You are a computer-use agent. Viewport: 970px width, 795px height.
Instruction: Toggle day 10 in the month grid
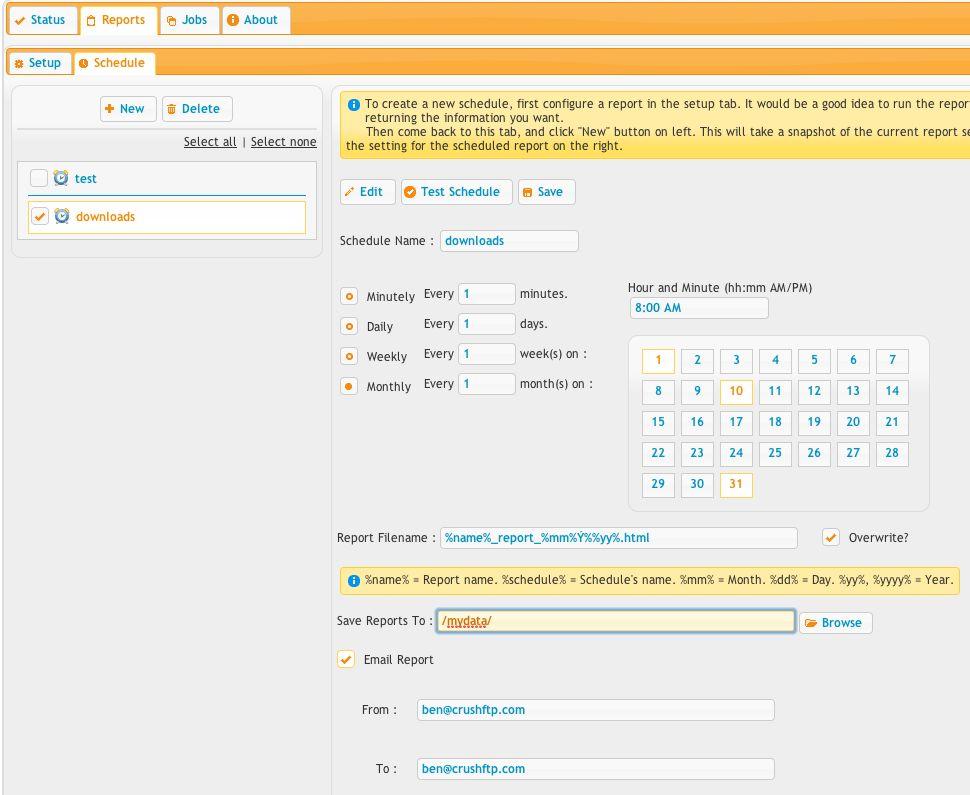click(736, 392)
